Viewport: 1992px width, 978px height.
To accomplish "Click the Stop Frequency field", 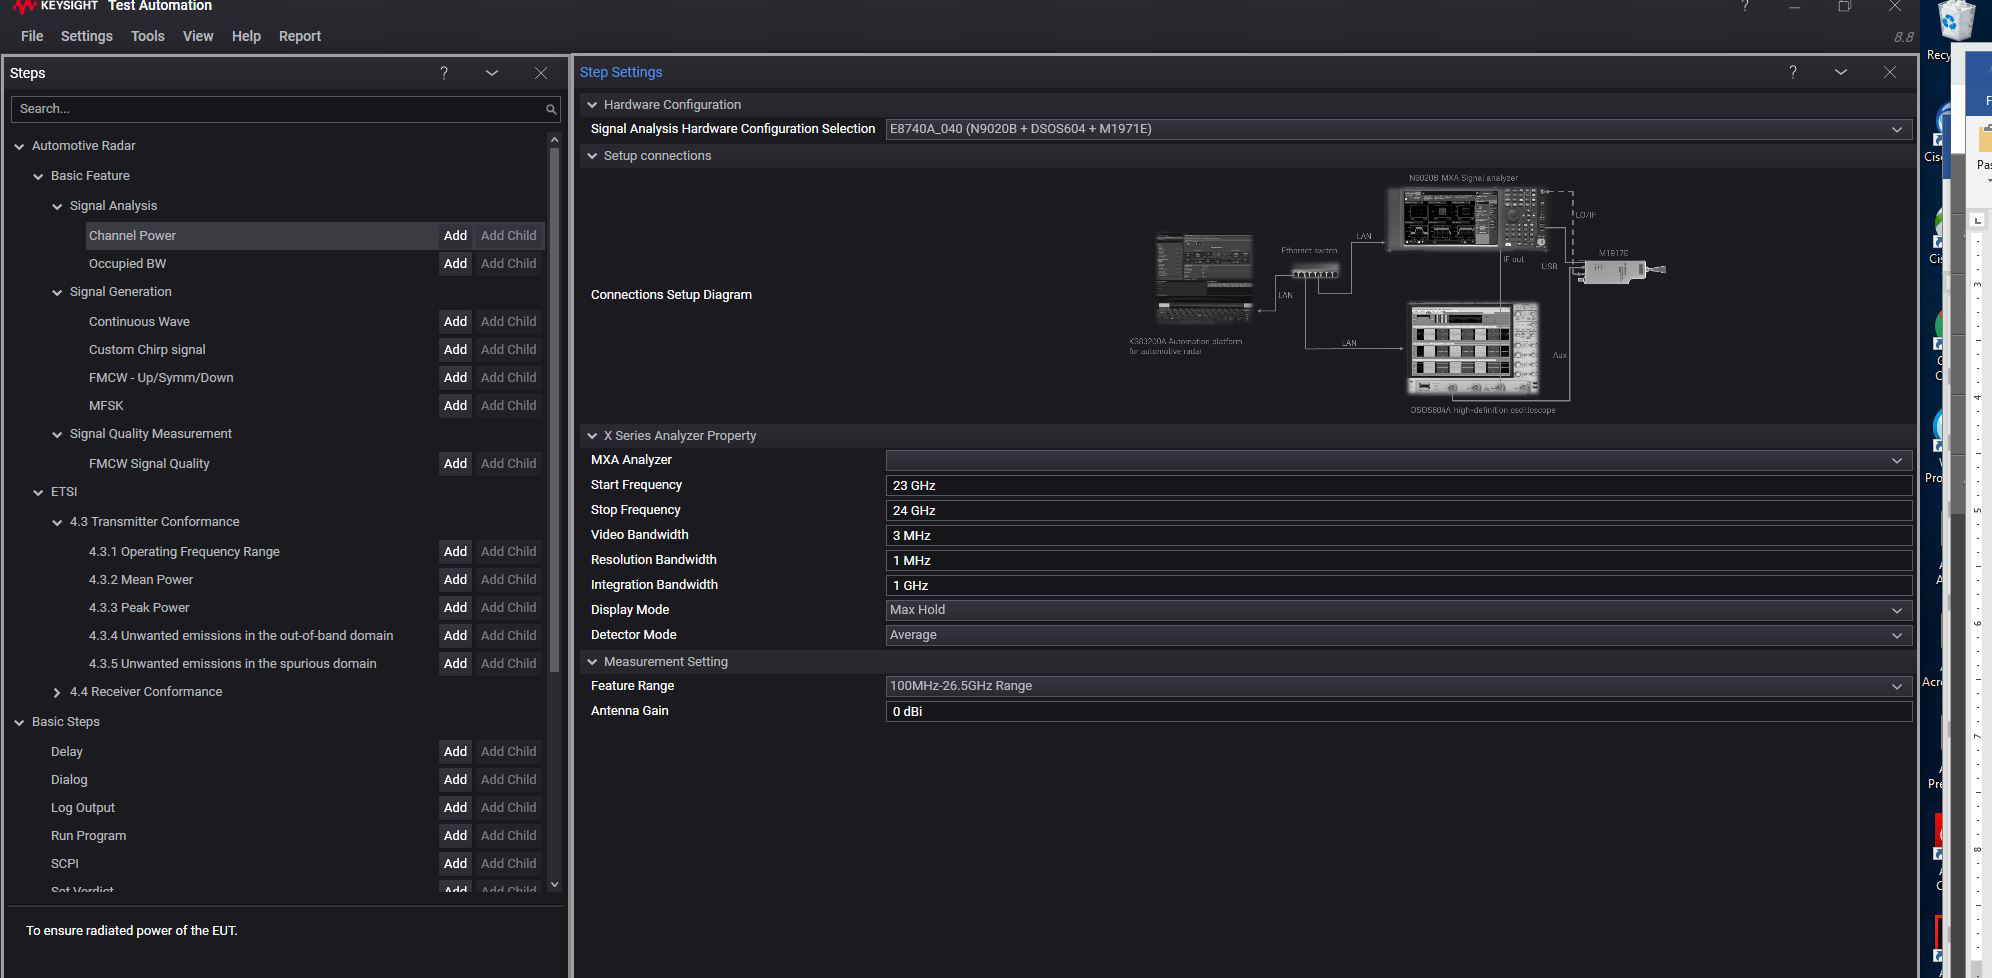I will pos(1399,511).
